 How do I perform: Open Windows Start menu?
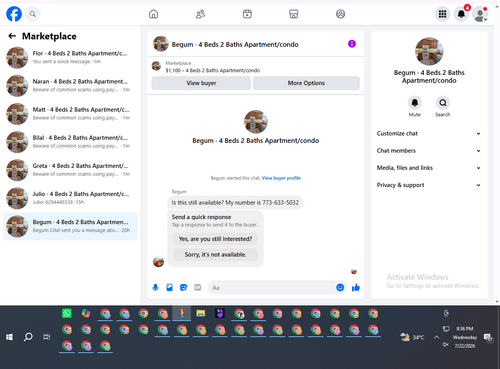tap(9, 337)
